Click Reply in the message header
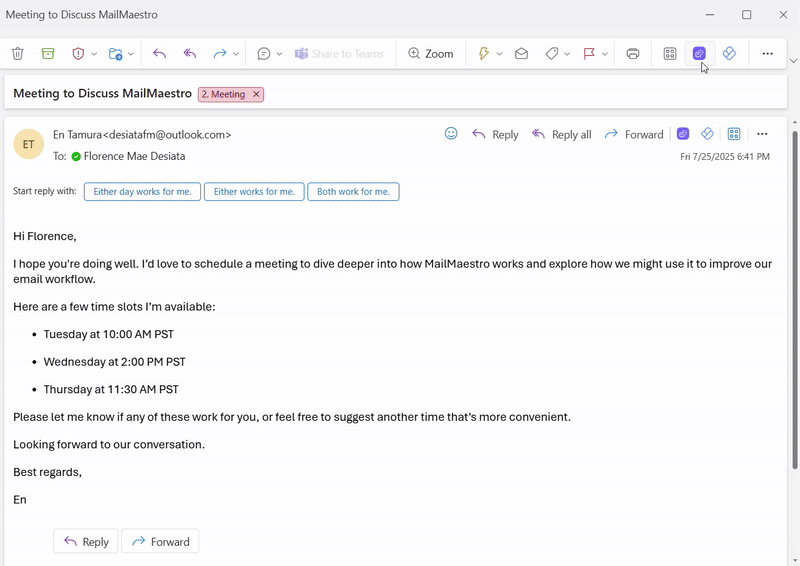 click(x=495, y=135)
